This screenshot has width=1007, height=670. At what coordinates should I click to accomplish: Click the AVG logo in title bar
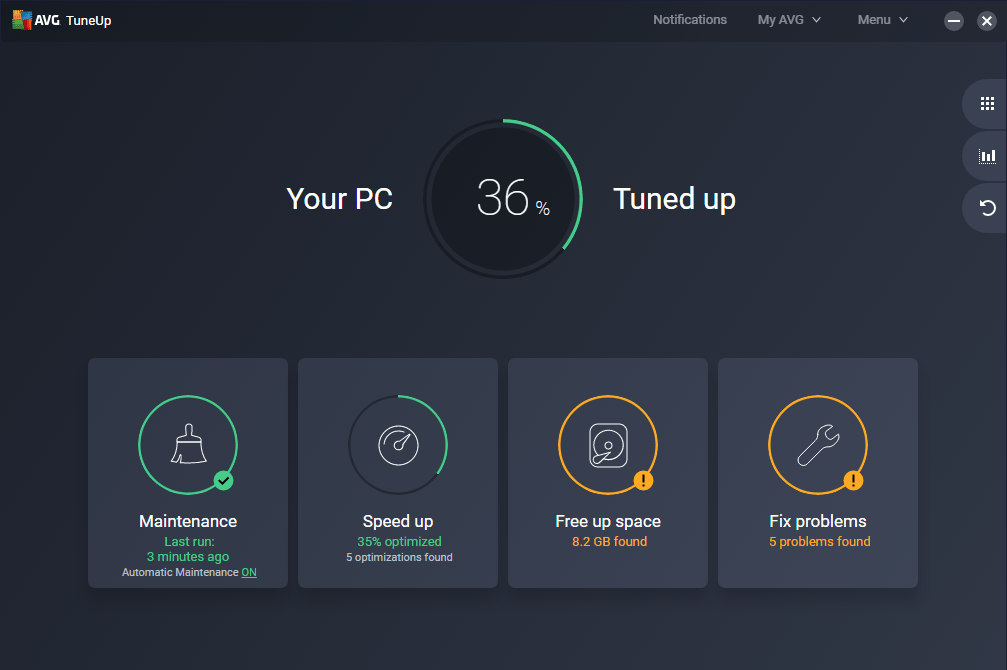pos(22,19)
